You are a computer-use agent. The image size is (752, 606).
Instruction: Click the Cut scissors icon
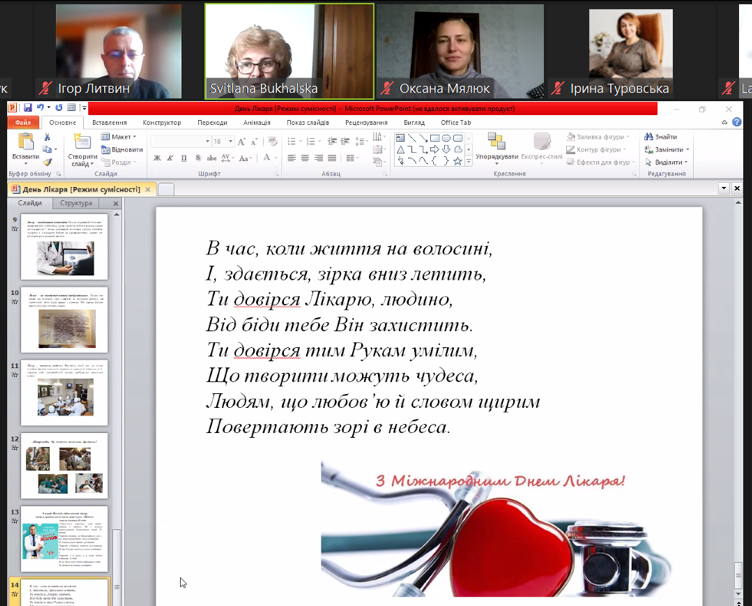point(47,137)
